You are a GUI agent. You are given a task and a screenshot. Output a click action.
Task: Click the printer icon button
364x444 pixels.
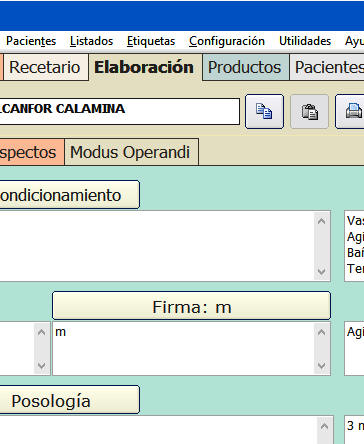(x=350, y=111)
